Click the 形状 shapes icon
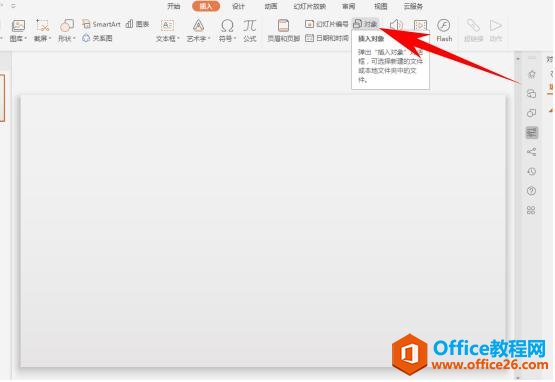555x382 pixels. click(67, 25)
